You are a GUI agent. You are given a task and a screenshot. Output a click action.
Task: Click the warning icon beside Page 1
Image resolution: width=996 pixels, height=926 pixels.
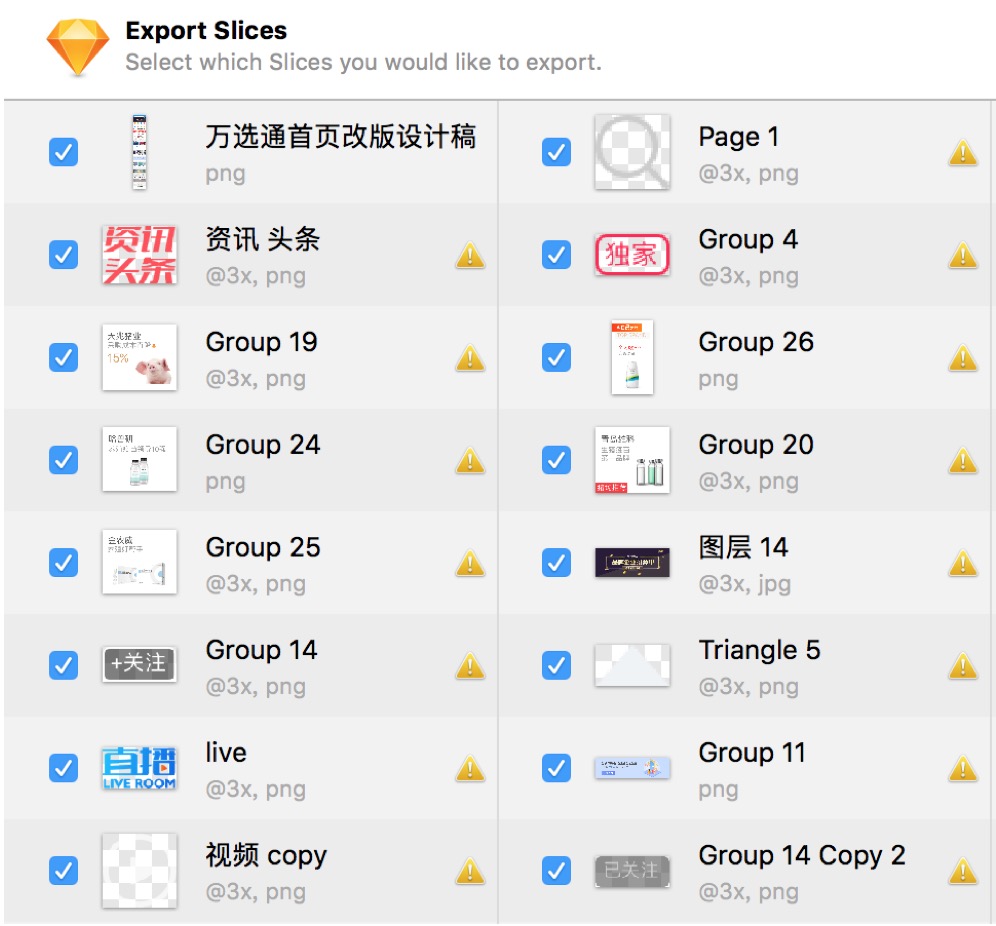tap(962, 153)
